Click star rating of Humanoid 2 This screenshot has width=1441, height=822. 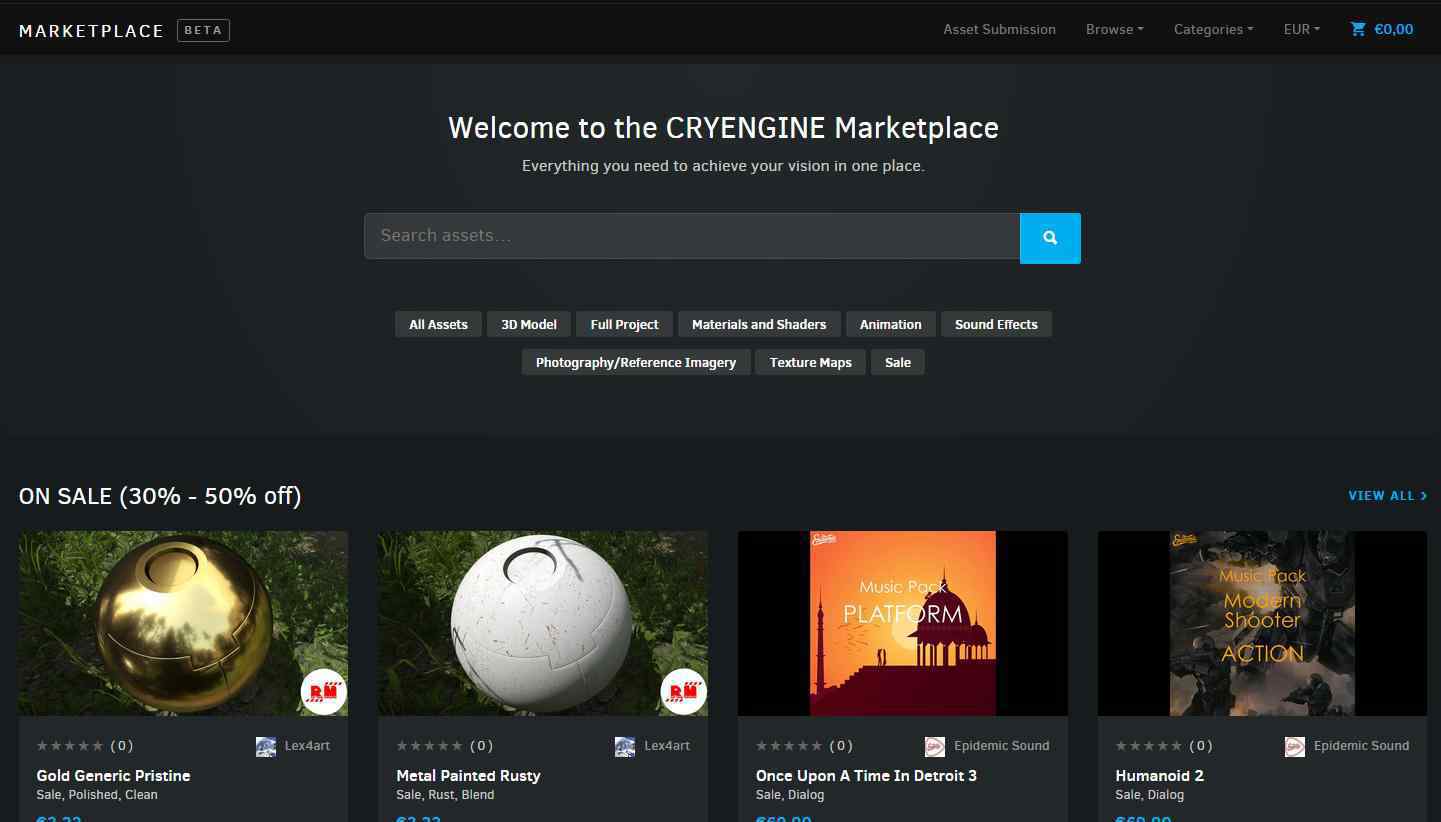tap(1149, 745)
